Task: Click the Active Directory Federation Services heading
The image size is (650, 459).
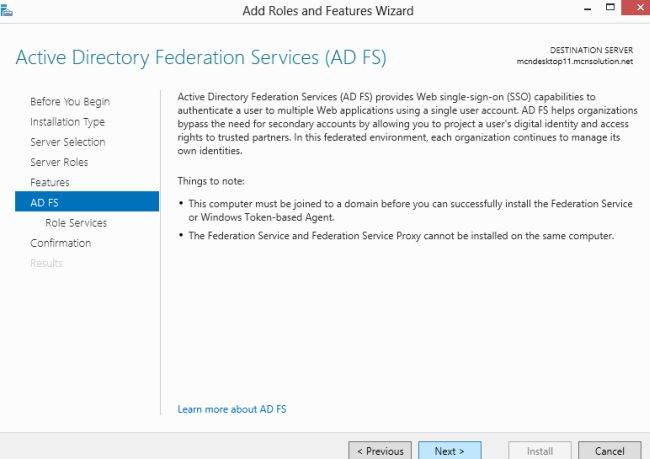Action: [x=201, y=56]
